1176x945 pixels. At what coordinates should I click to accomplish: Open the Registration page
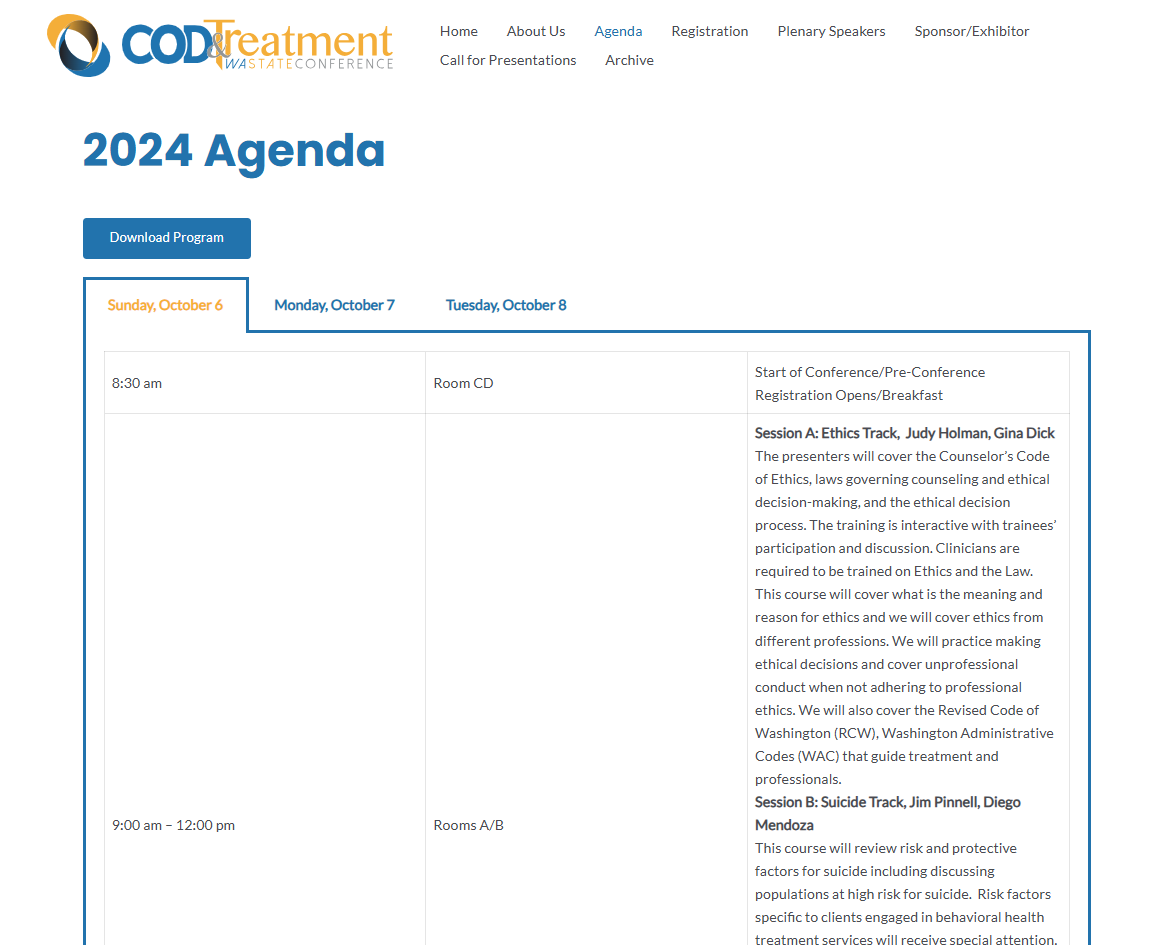pos(709,31)
